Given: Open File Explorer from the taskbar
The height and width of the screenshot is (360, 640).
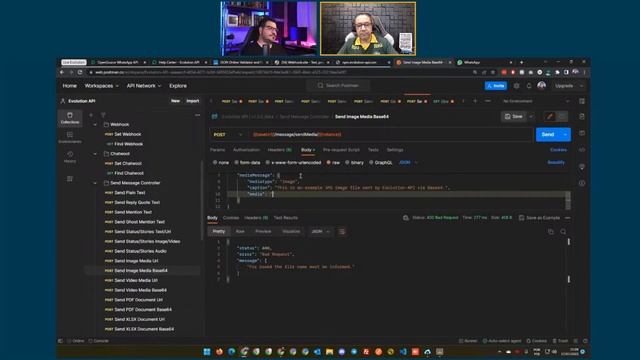Looking at the screenshot, I should 329,351.
